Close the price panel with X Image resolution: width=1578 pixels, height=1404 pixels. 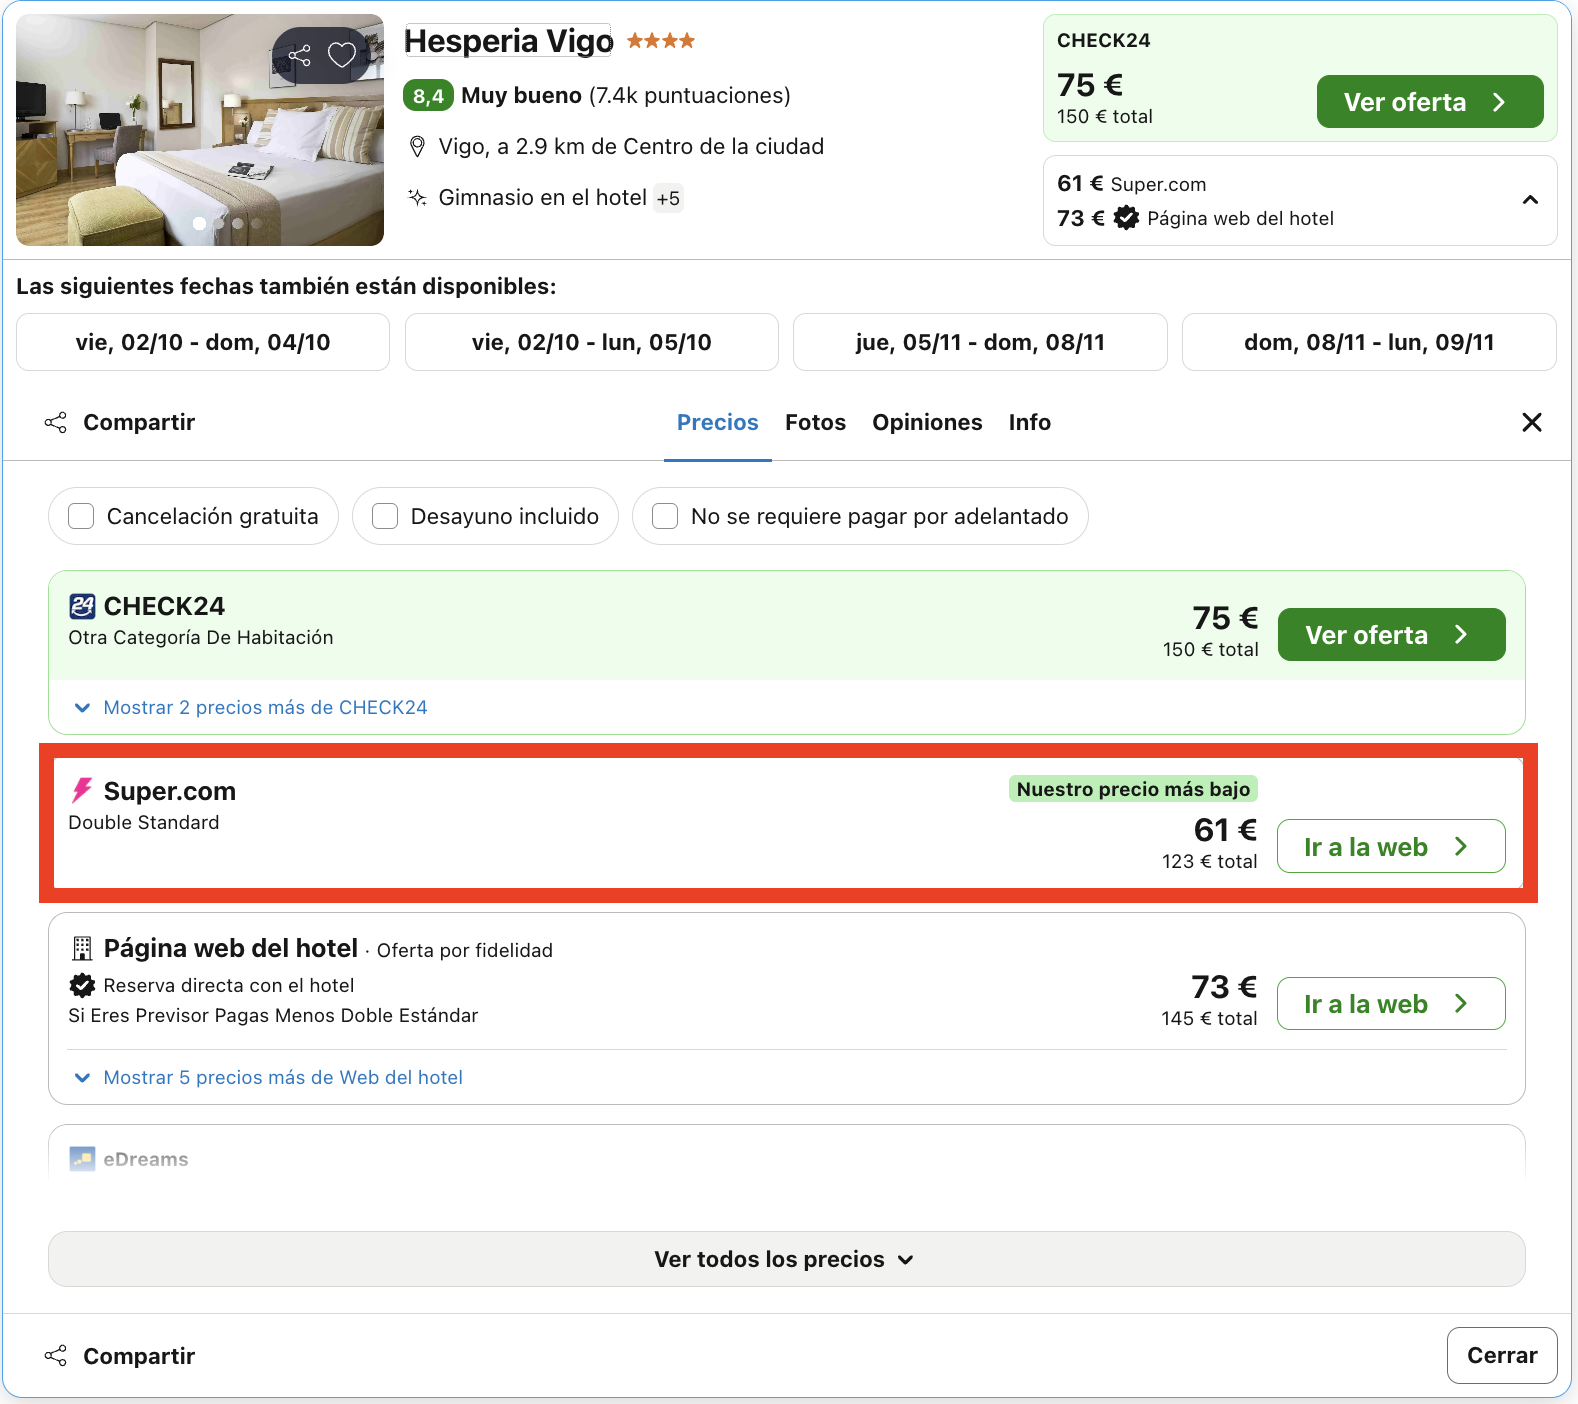coord(1531,422)
